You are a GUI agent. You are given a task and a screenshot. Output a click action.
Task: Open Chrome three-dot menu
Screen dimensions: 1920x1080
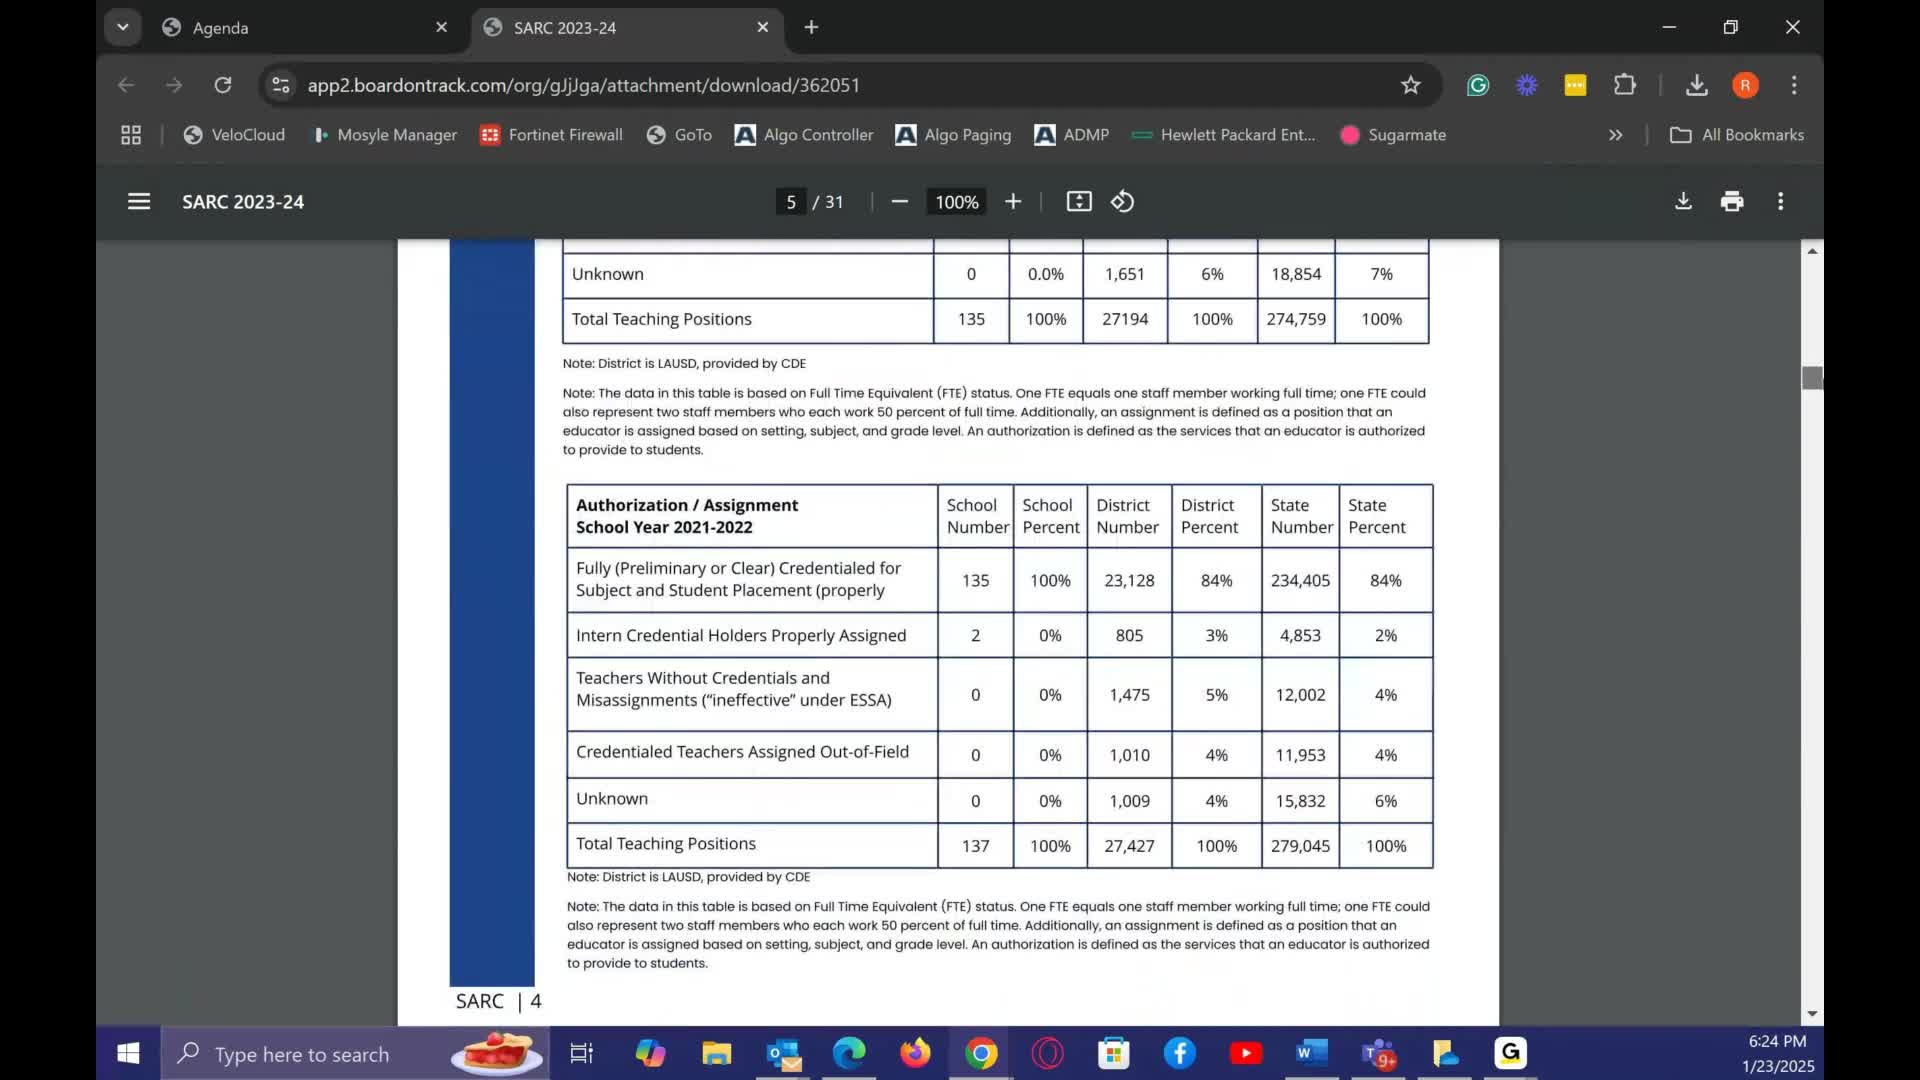(x=1794, y=85)
